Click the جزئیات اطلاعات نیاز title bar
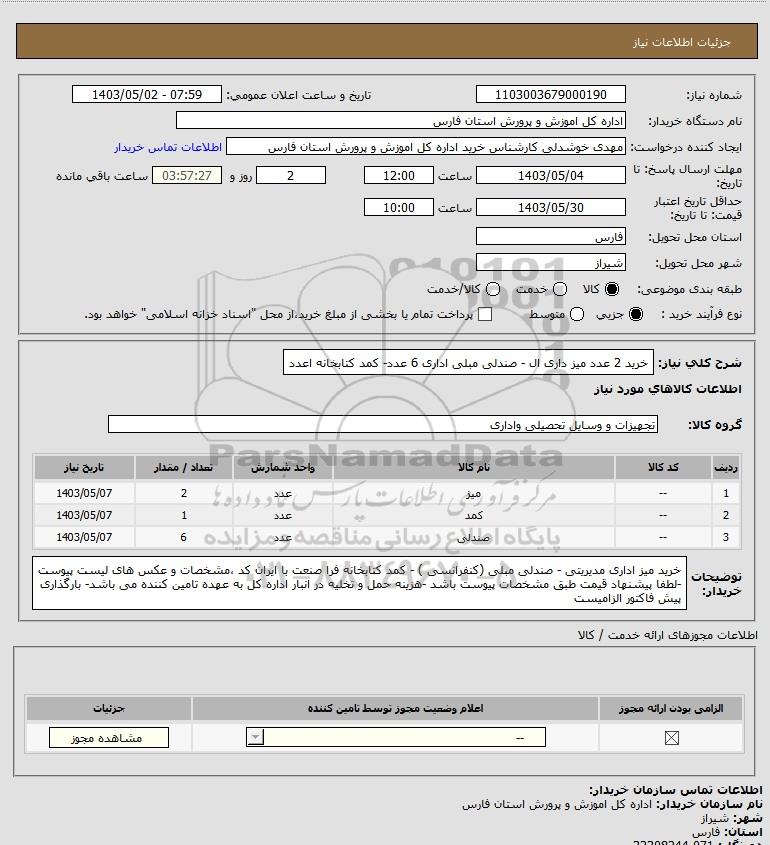 pyautogui.click(x=387, y=41)
